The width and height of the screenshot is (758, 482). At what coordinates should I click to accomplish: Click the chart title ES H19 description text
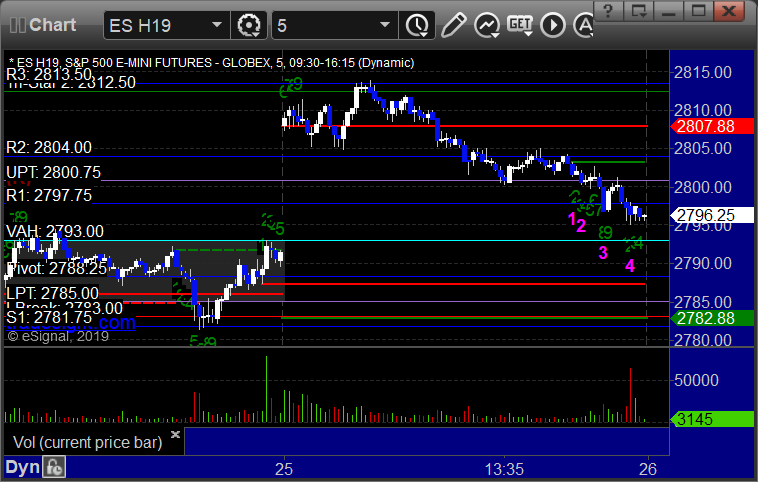(x=212, y=63)
